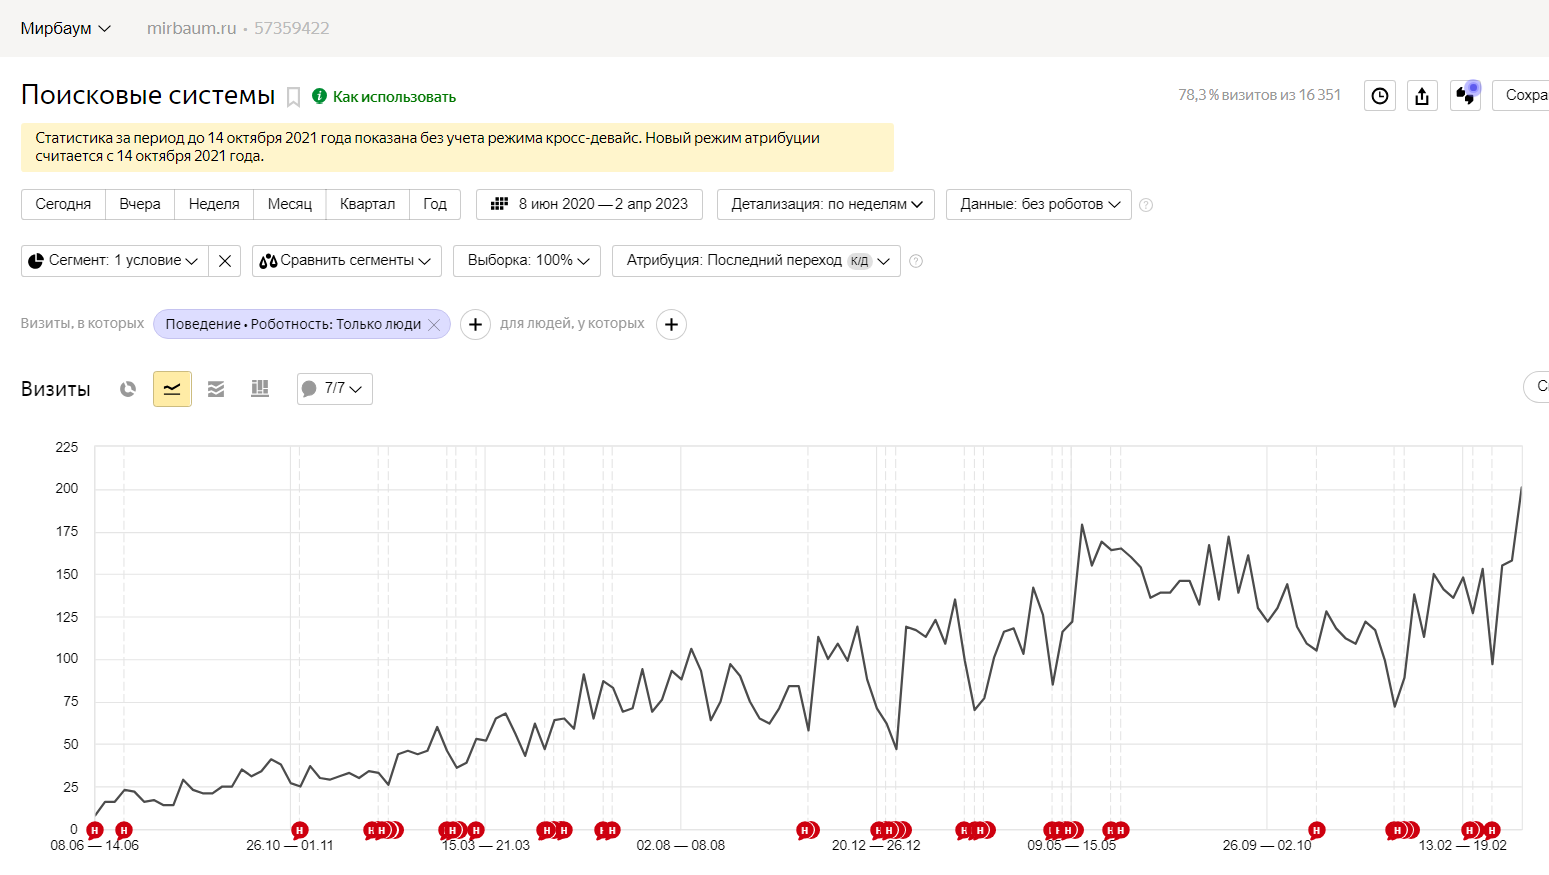Open the annotations 7/7 dropdown
1549x875 pixels.
[x=335, y=389]
